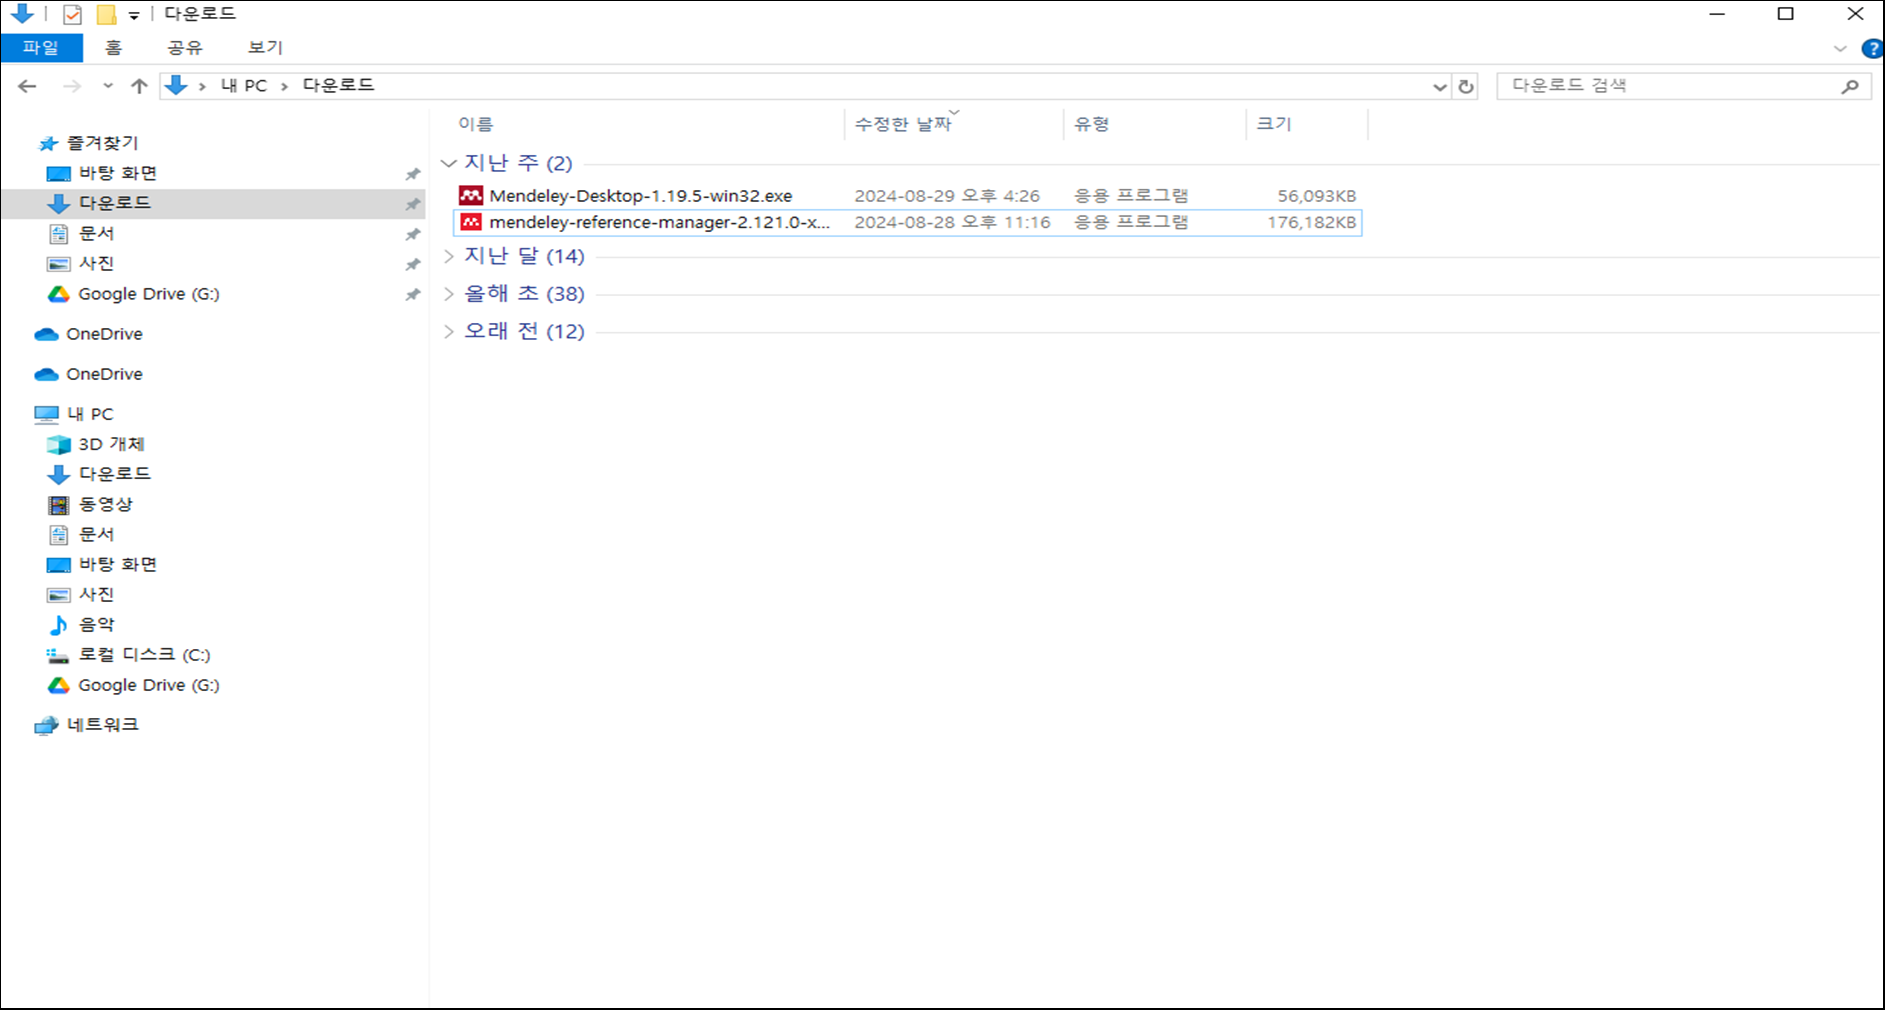This screenshot has width=1885, height=1010.
Task: Select the mendeley-reference-manager-2.121.0 file icon
Action: point(470,222)
